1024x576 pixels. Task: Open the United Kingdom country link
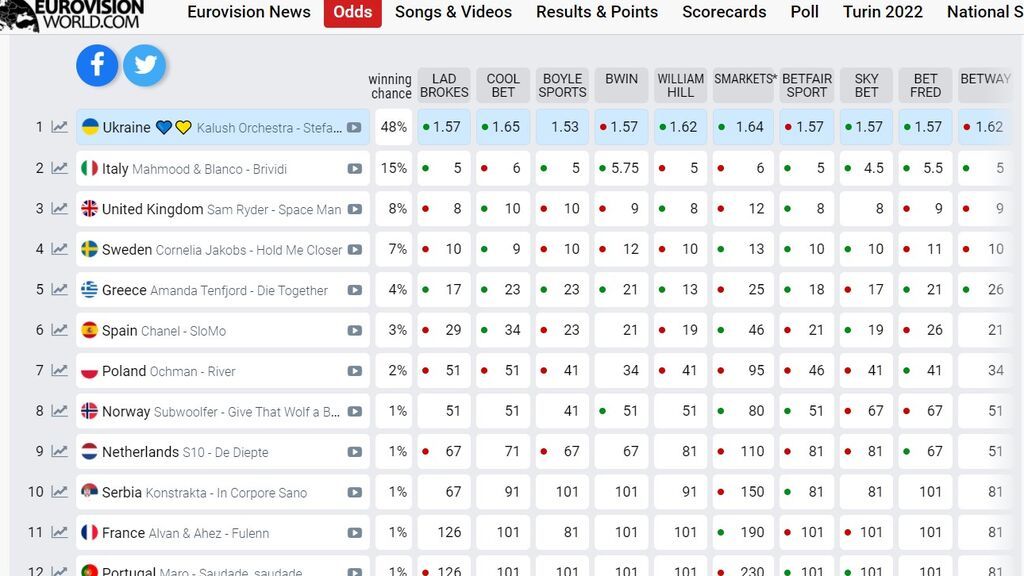pos(152,209)
